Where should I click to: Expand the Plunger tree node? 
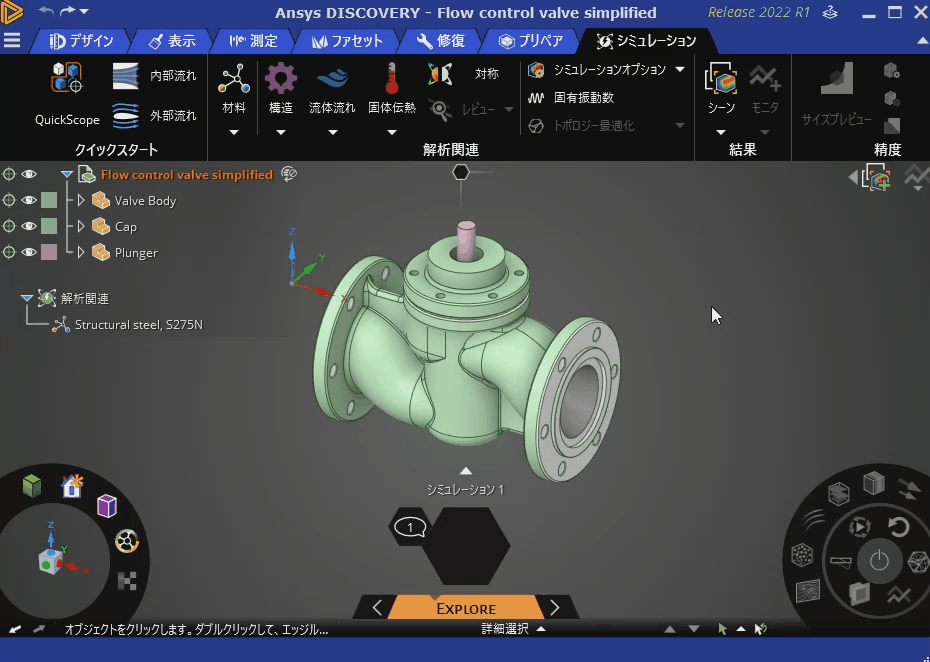(x=81, y=252)
